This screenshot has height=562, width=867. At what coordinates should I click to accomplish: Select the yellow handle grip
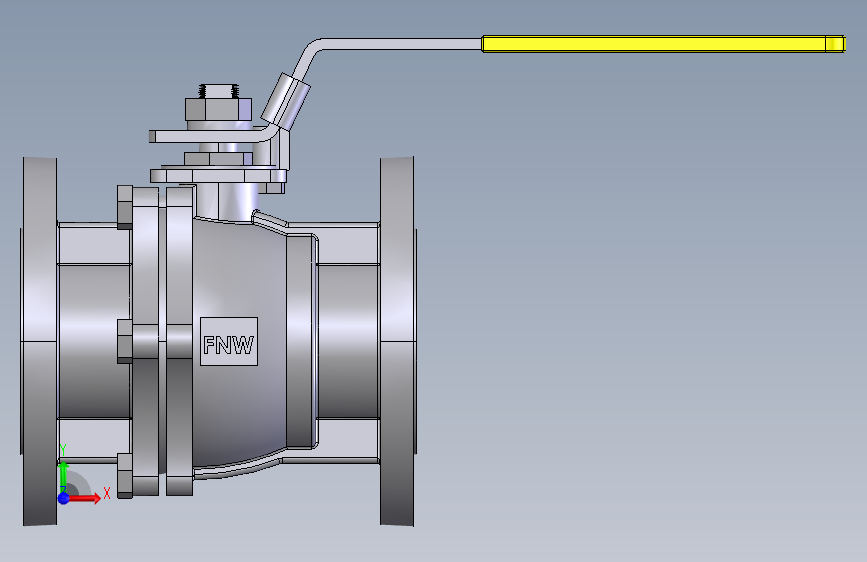(x=663, y=44)
